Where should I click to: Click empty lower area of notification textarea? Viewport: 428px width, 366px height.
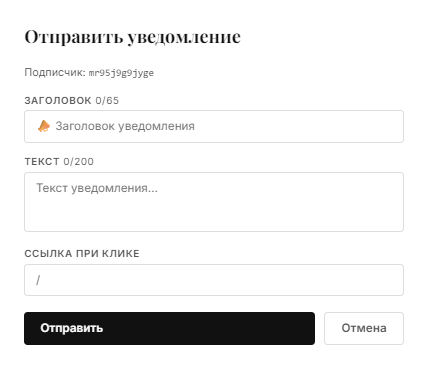pos(214,217)
